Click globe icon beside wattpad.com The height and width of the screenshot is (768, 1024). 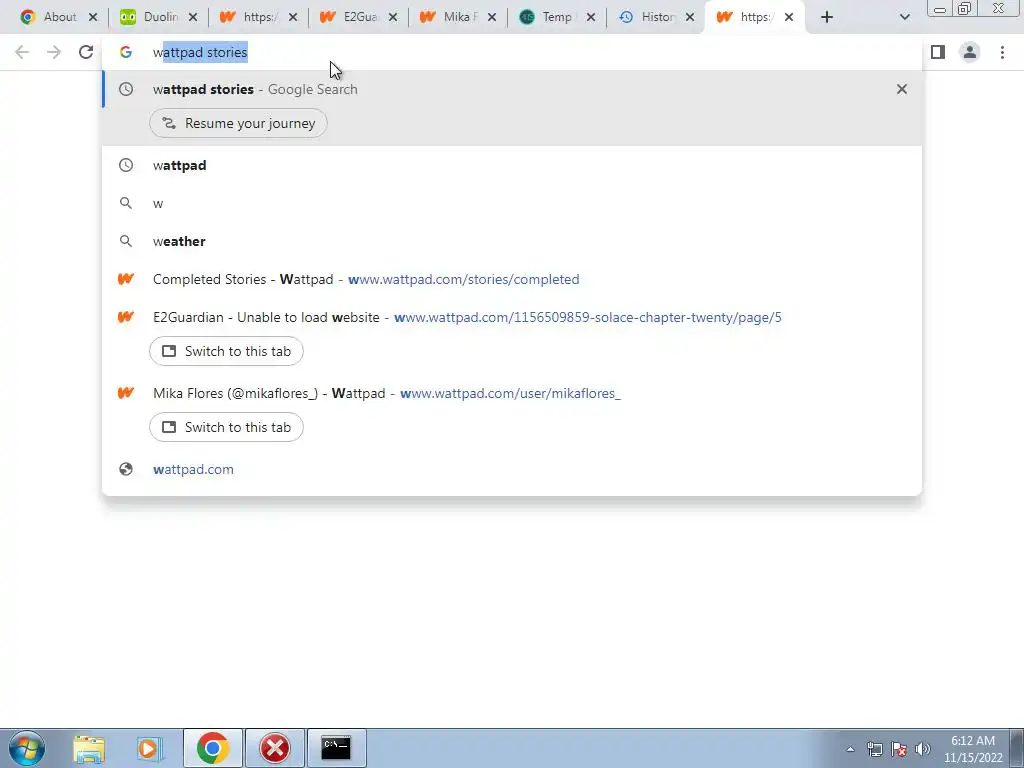point(126,469)
